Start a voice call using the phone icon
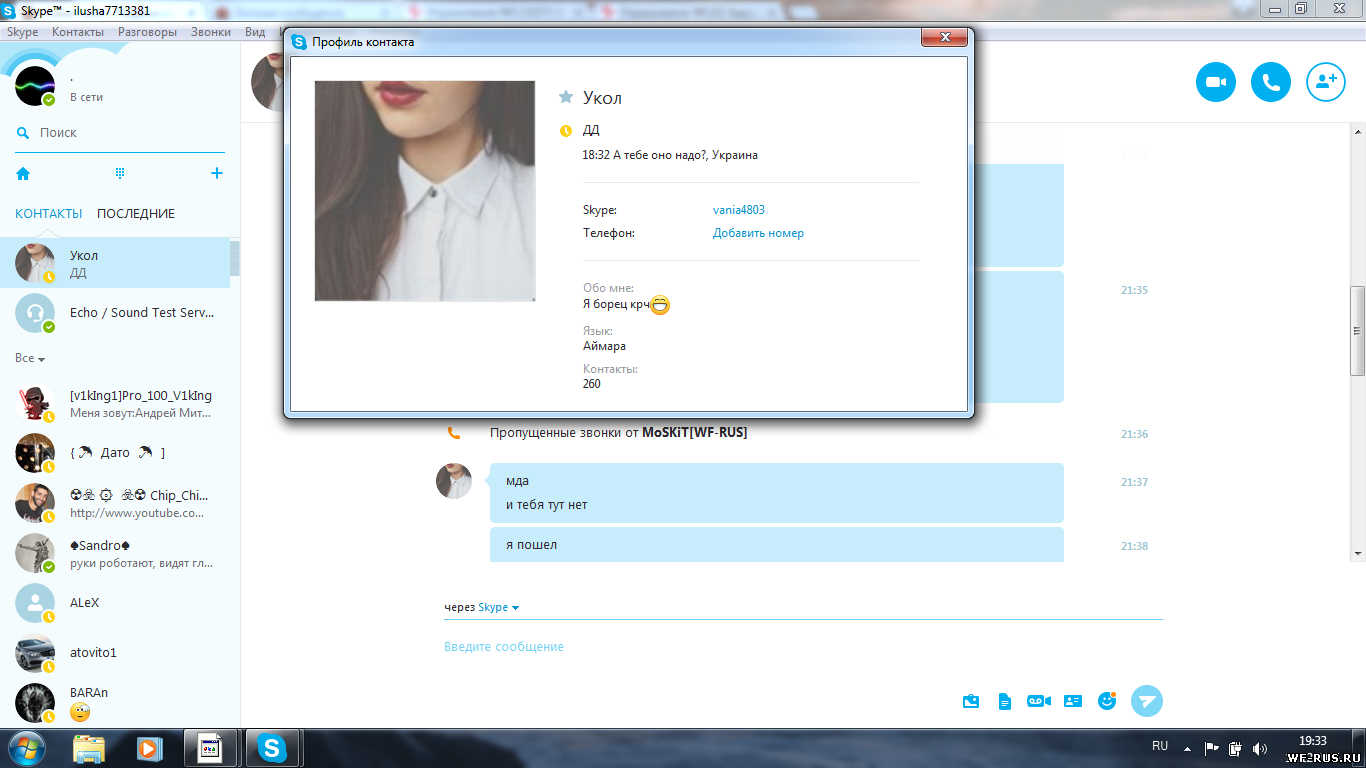Image resolution: width=1366 pixels, height=768 pixels. tap(1271, 82)
